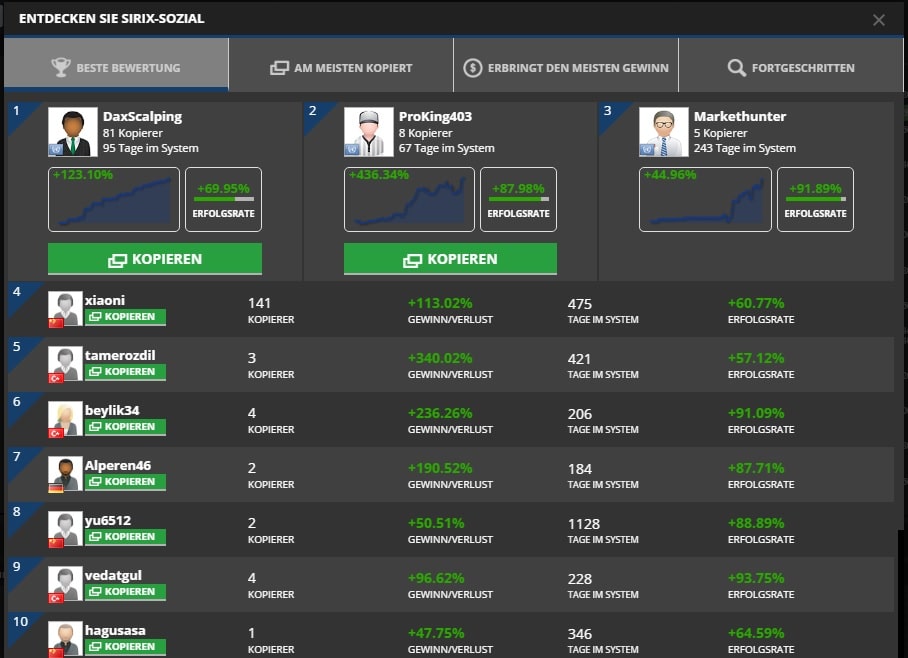Copy trader vedatgul with Kopieren button
908x658 pixels.
(125, 592)
